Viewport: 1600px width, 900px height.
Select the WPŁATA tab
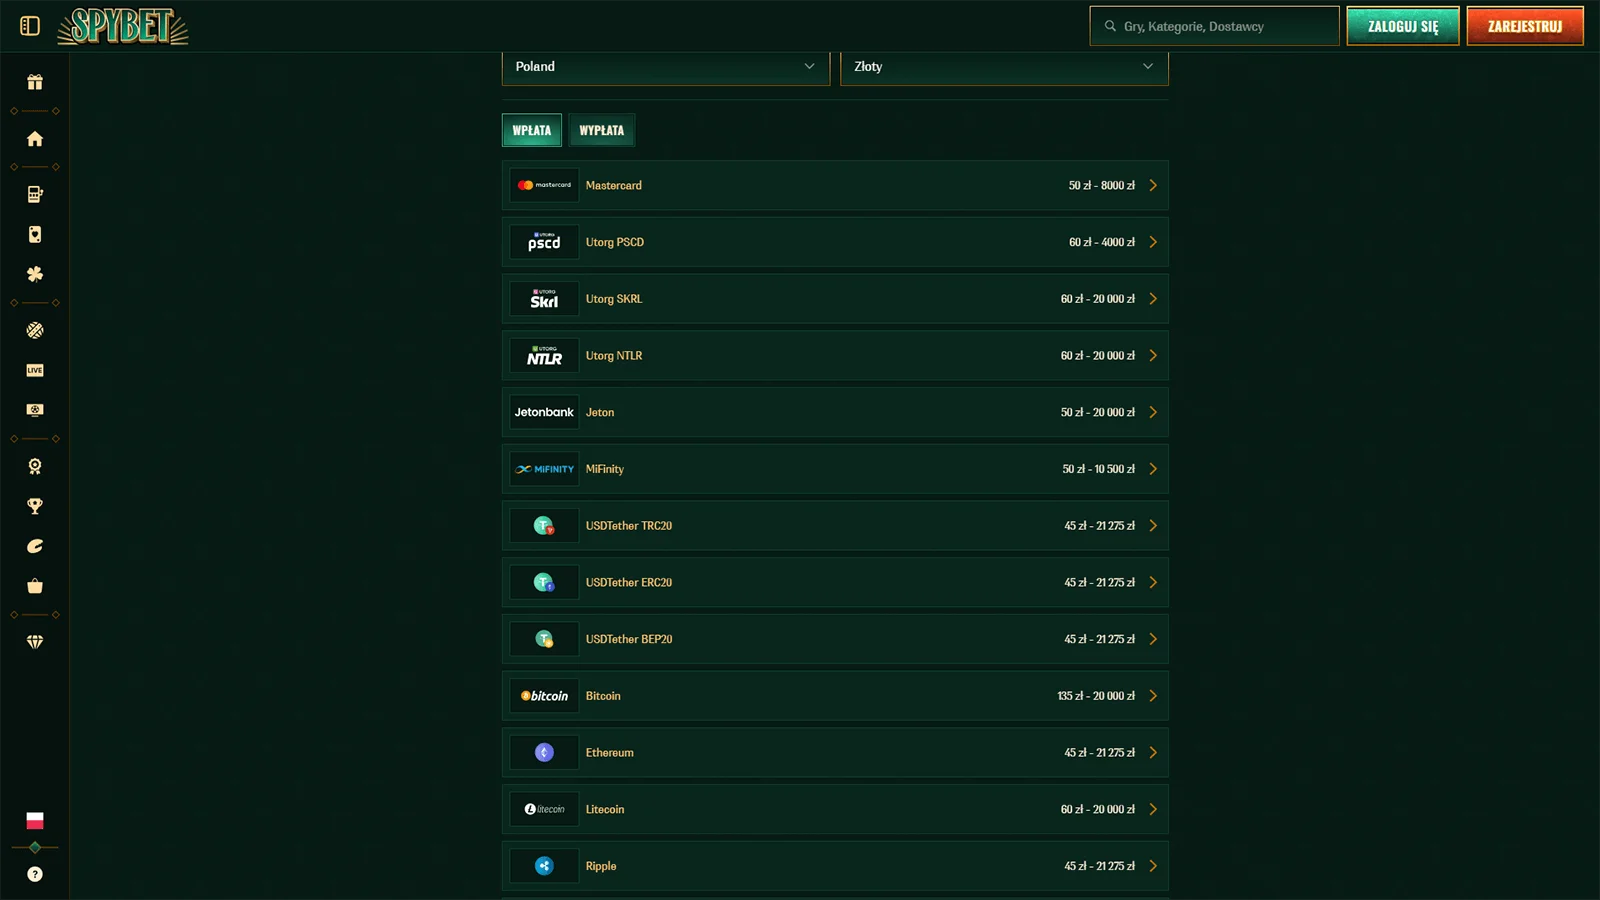pyautogui.click(x=532, y=130)
